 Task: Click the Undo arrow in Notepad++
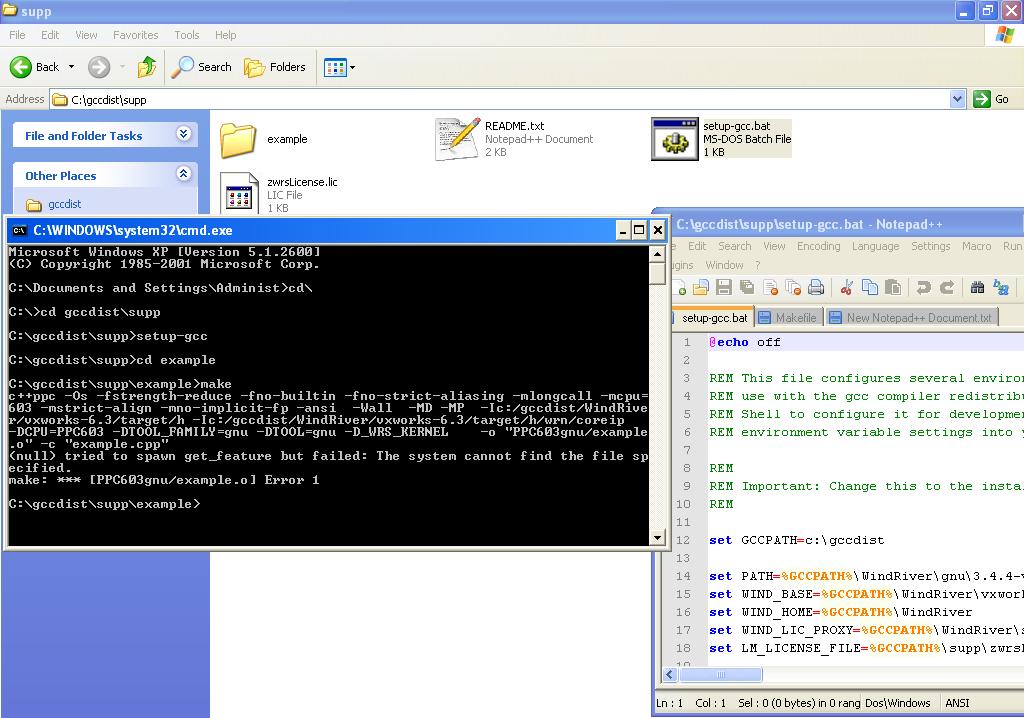(923, 288)
